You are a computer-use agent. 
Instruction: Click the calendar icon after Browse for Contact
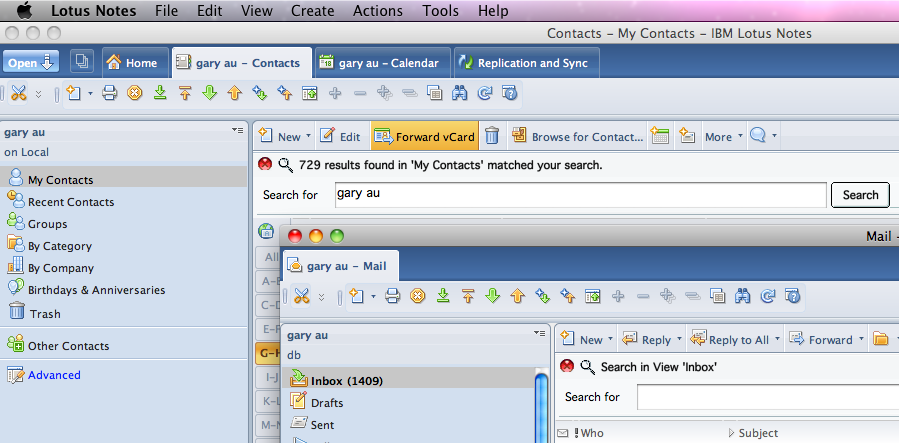coord(660,136)
